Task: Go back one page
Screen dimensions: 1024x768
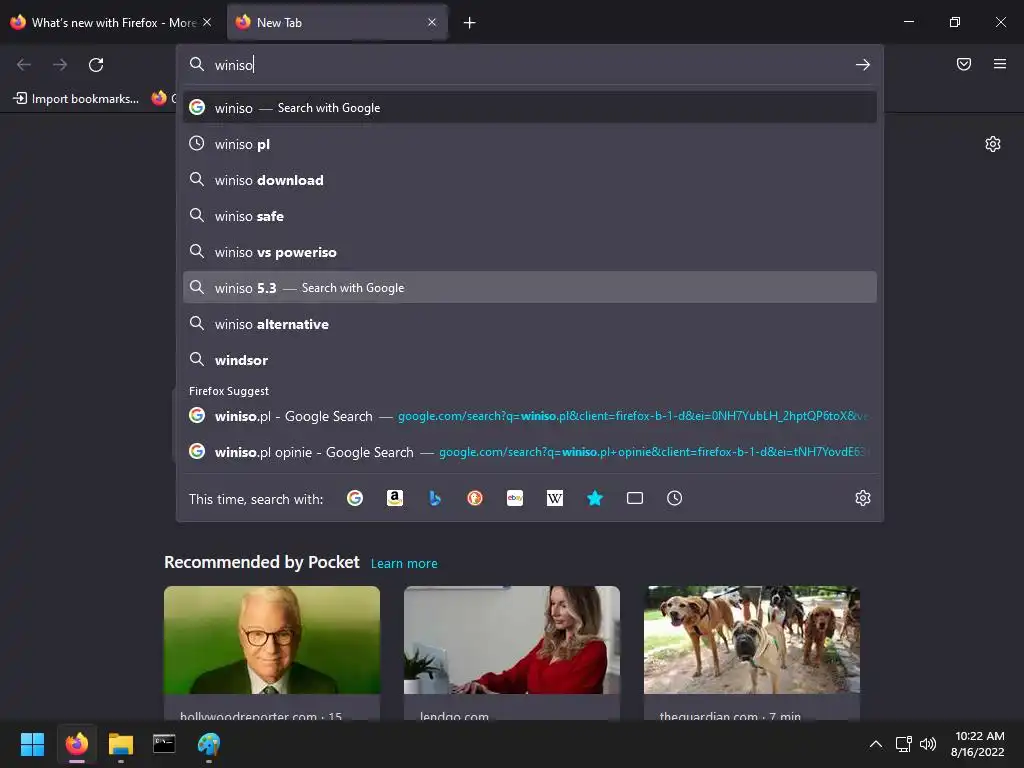Action: coord(24,65)
